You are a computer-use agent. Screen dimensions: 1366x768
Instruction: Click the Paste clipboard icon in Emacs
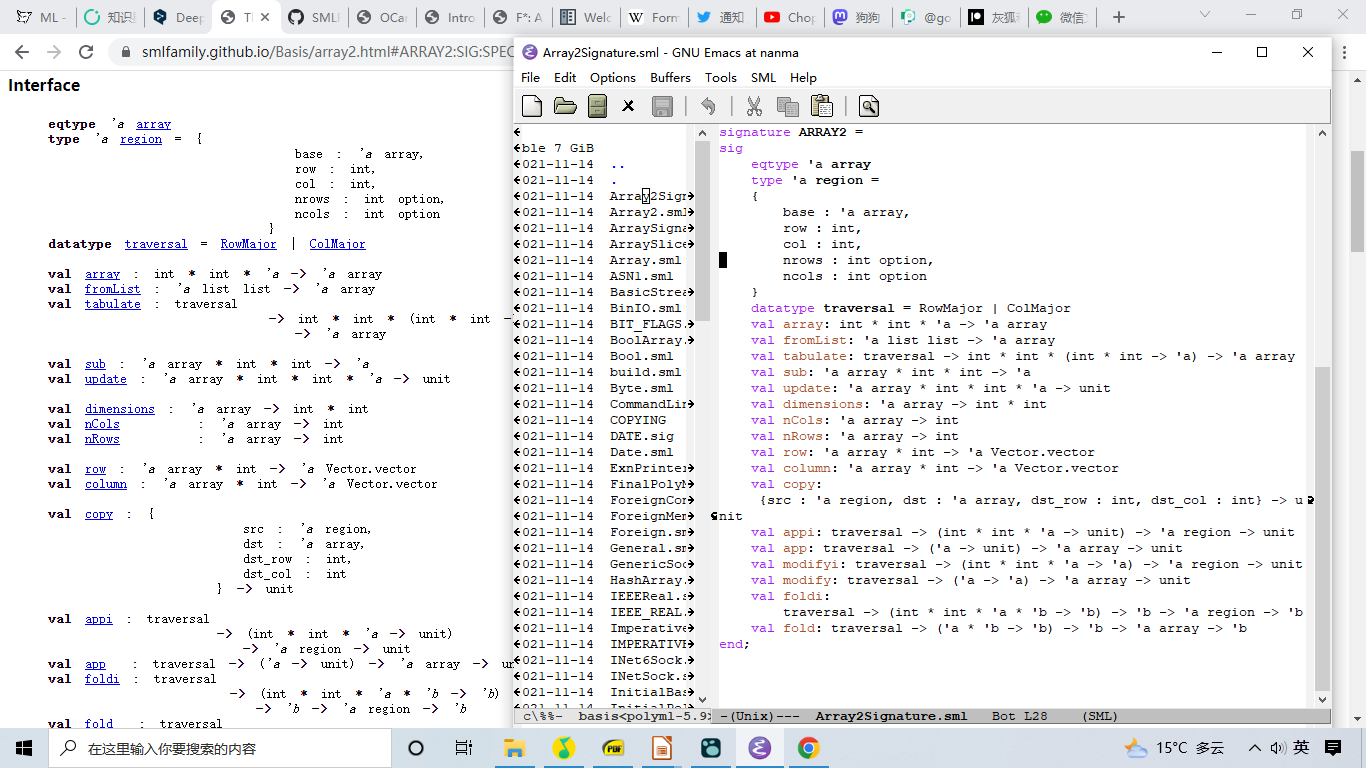[821, 106]
